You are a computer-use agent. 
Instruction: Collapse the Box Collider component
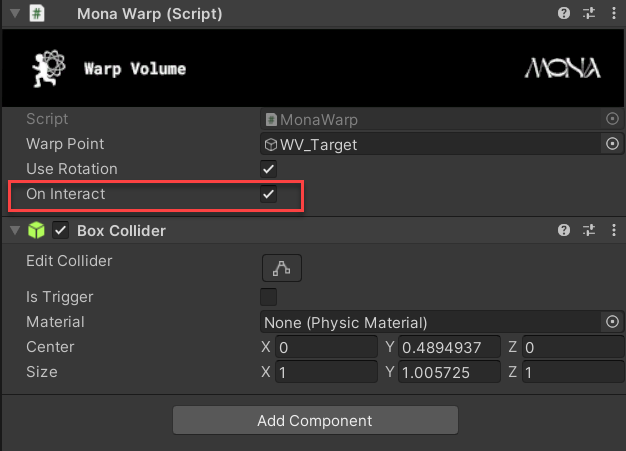pyautogui.click(x=14, y=231)
